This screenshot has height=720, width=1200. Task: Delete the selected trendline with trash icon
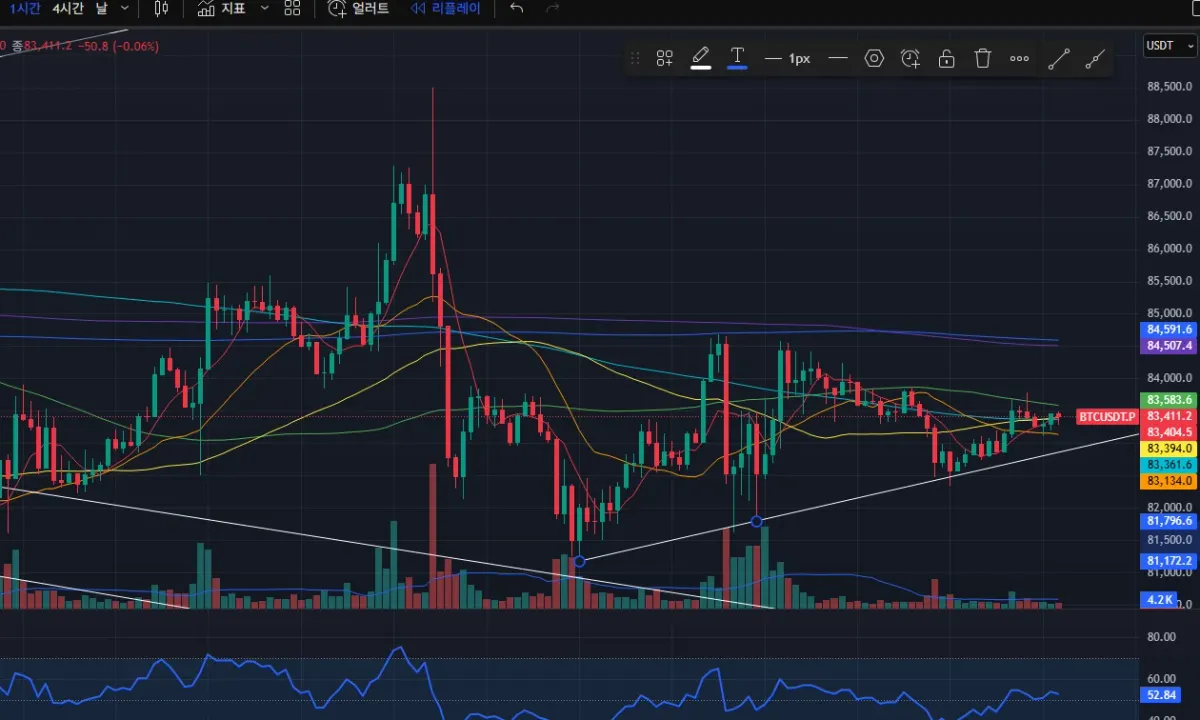point(983,58)
